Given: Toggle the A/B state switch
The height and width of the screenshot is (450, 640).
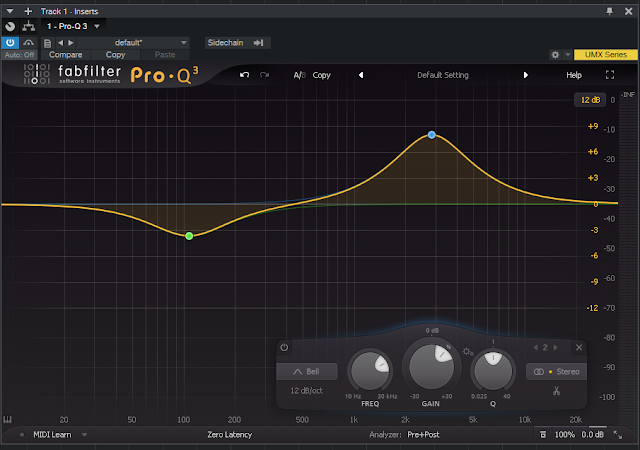Looking at the screenshot, I should click(299, 75).
